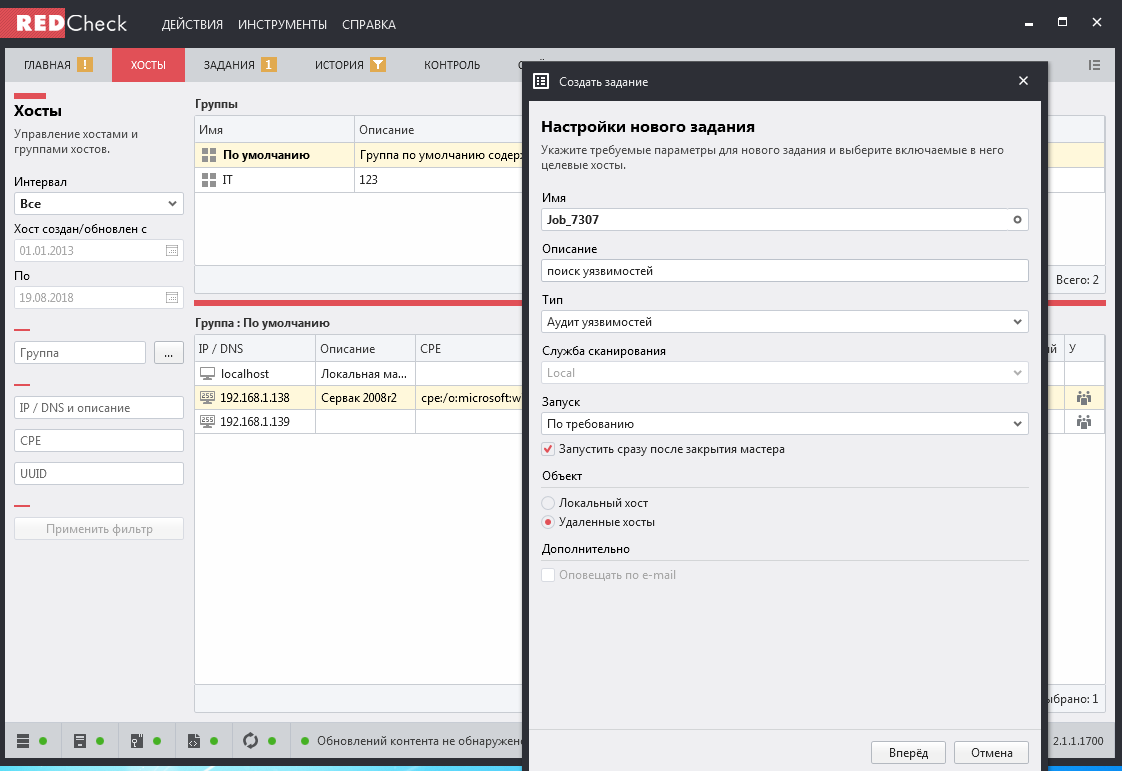Click the database status icon in status bar
Viewport: 1122px width, 771px height.
click(23, 741)
